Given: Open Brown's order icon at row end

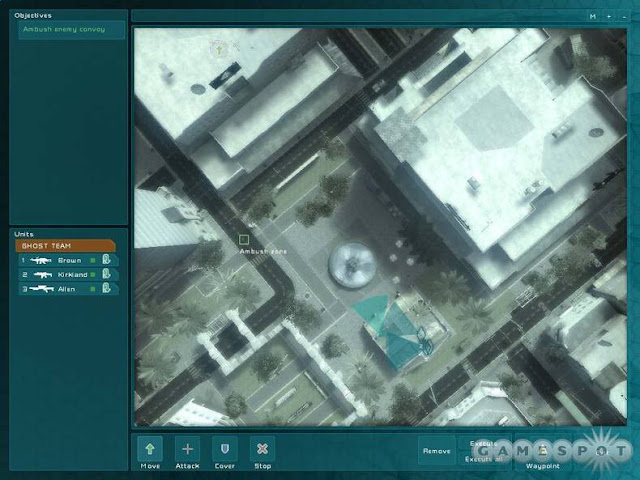Looking at the screenshot, I should [x=107, y=259].
